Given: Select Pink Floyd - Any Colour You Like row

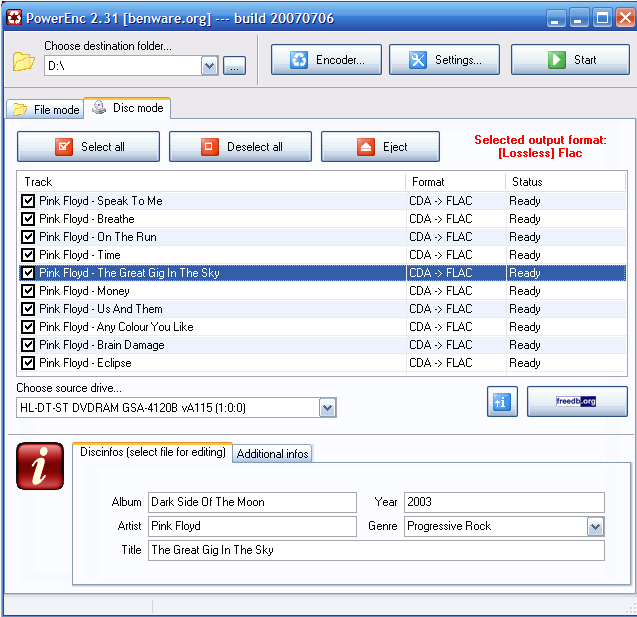Looking at the screenshot, I should point(322,327).
